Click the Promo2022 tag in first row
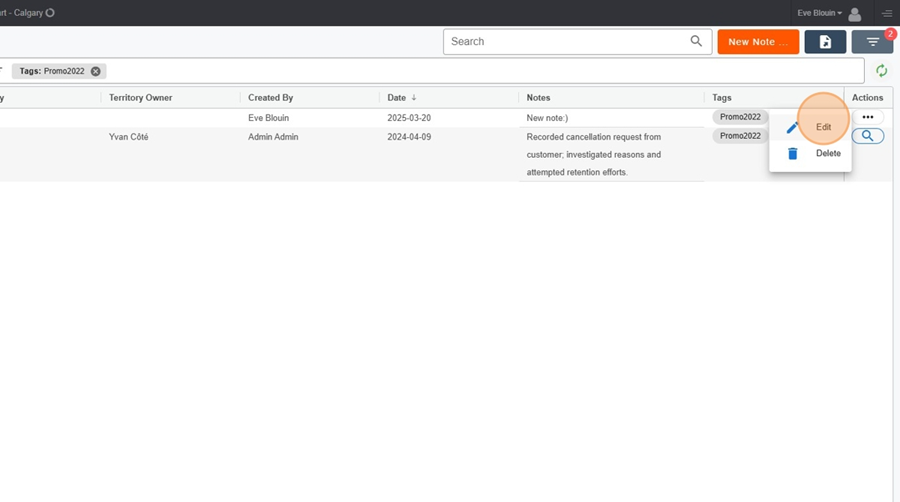Image resolution: width=900 pixels, height=502 pixels. (740, 117)
